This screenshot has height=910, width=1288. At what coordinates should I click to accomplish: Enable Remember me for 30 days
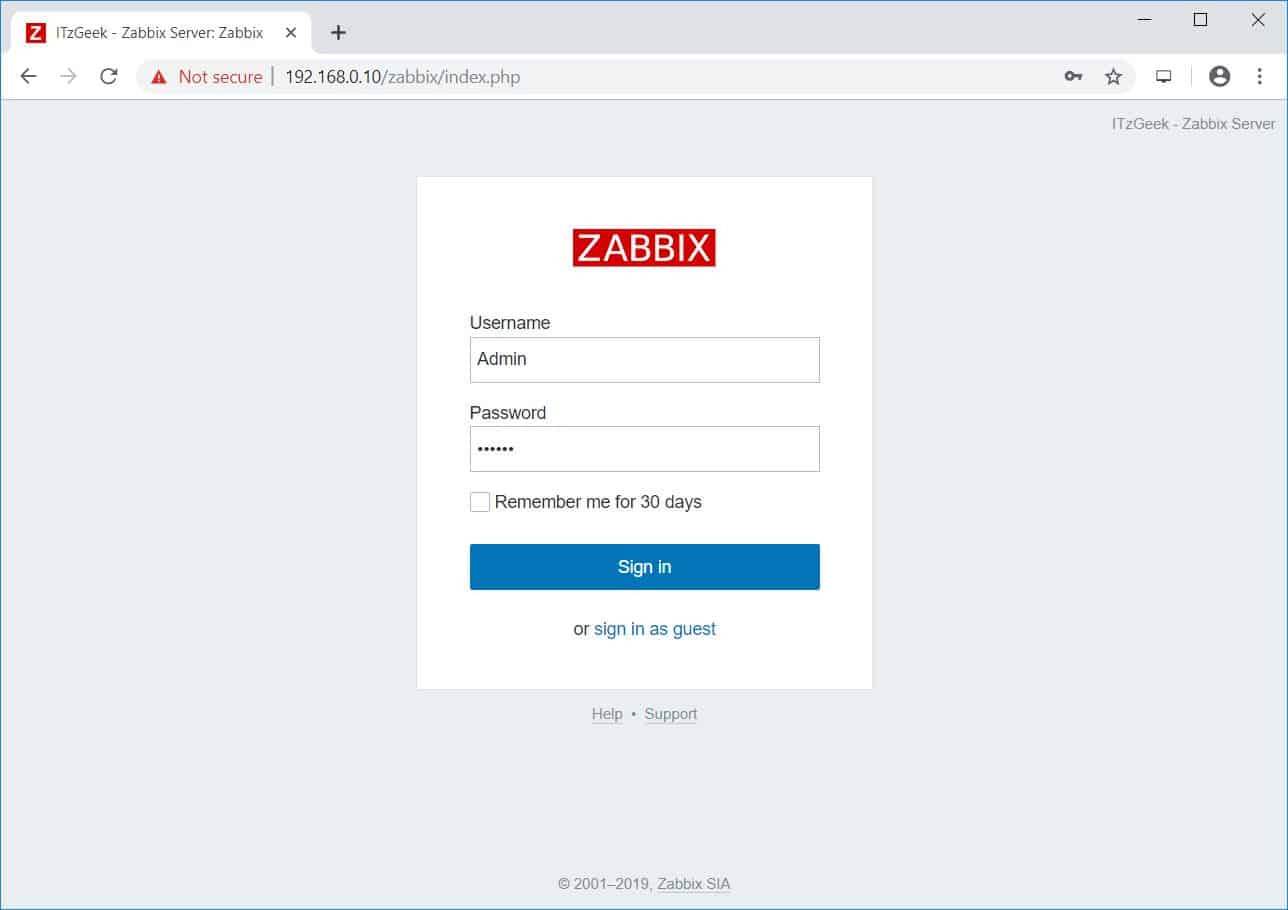(480, 502)
